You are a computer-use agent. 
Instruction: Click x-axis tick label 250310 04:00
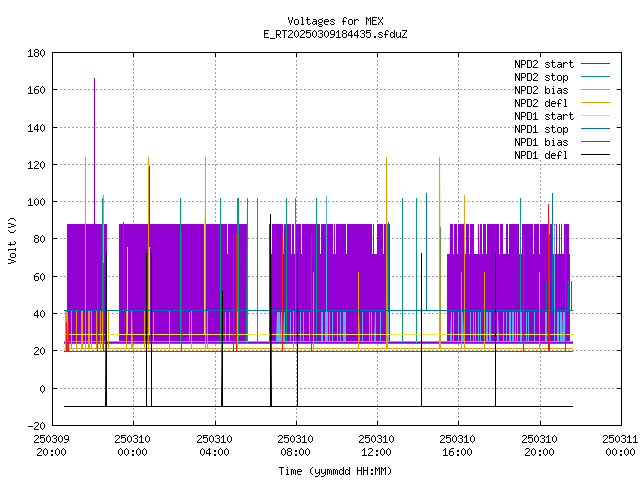pyautogui.click(x=214, y=446)
